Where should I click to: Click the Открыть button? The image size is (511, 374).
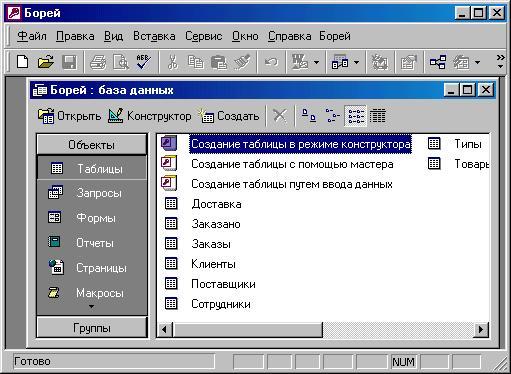69,116
